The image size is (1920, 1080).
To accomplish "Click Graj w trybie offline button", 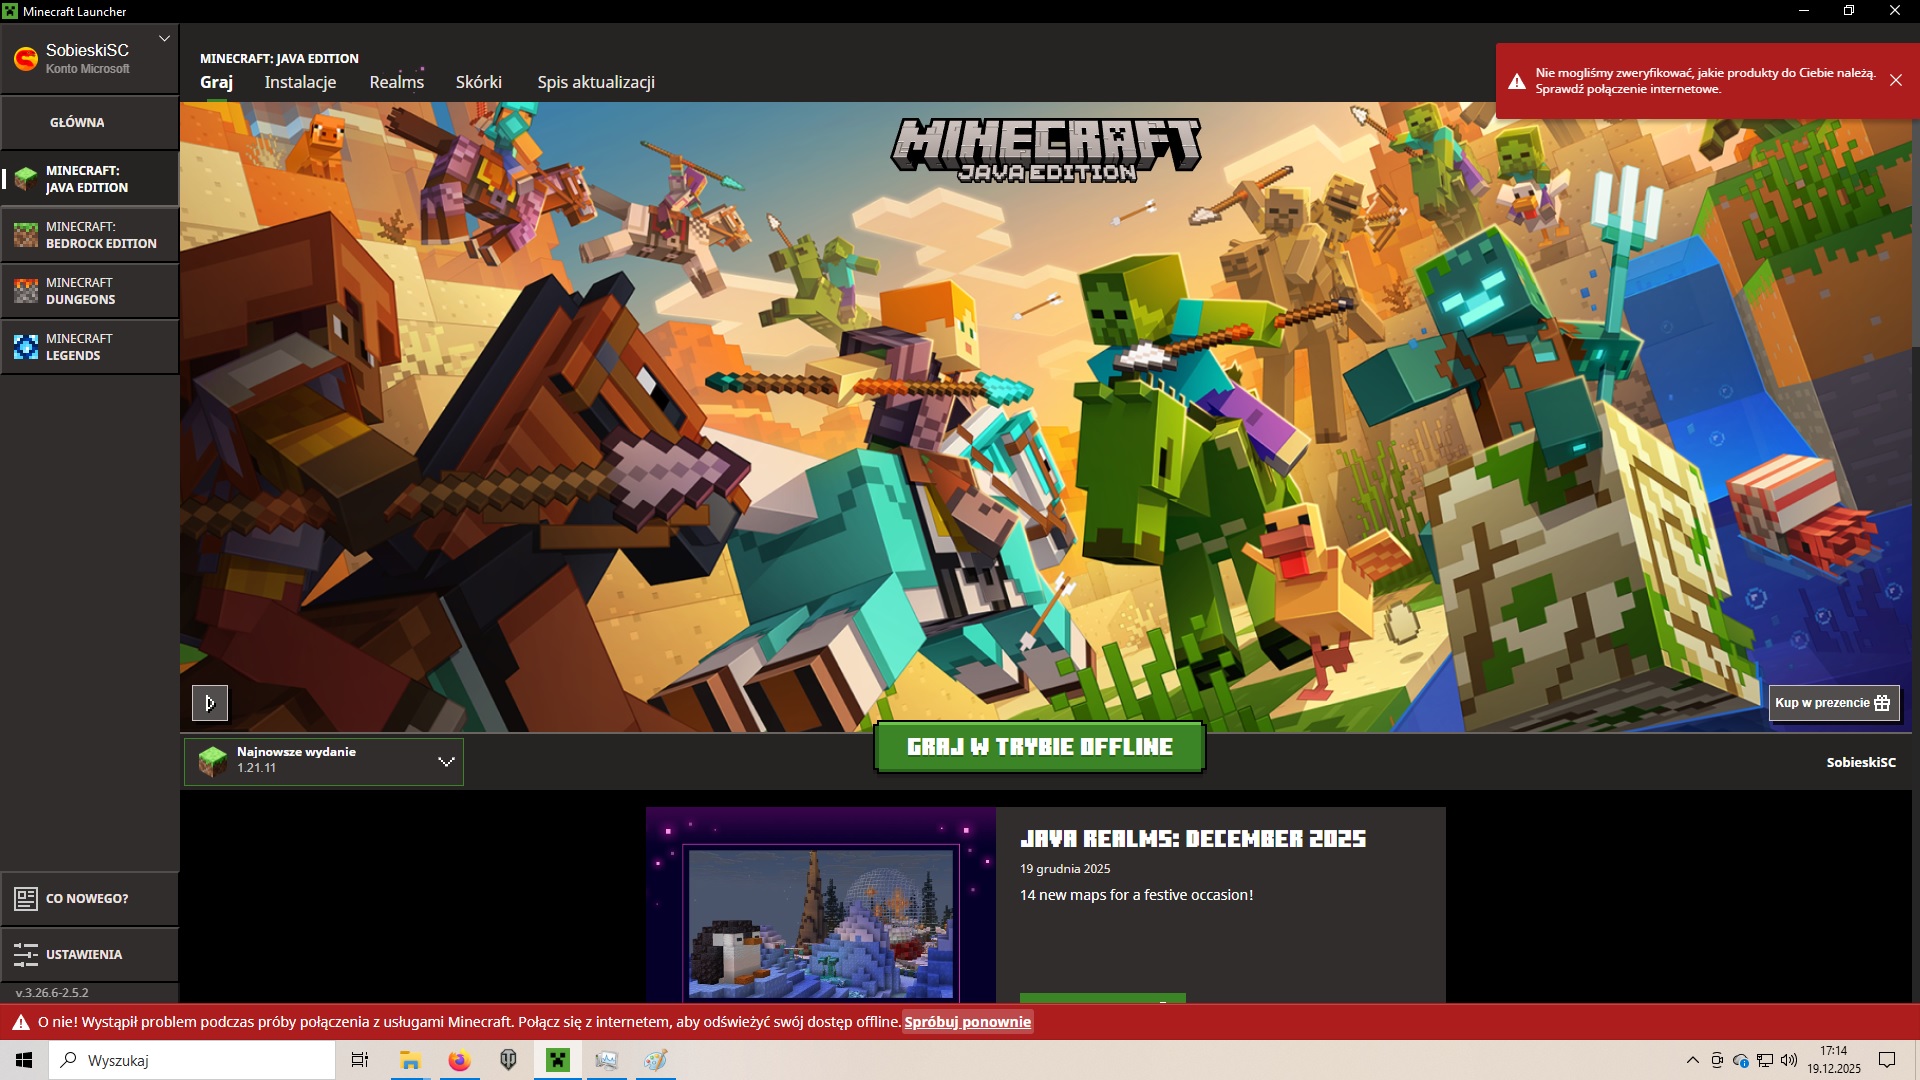I will pos(1039,747).
